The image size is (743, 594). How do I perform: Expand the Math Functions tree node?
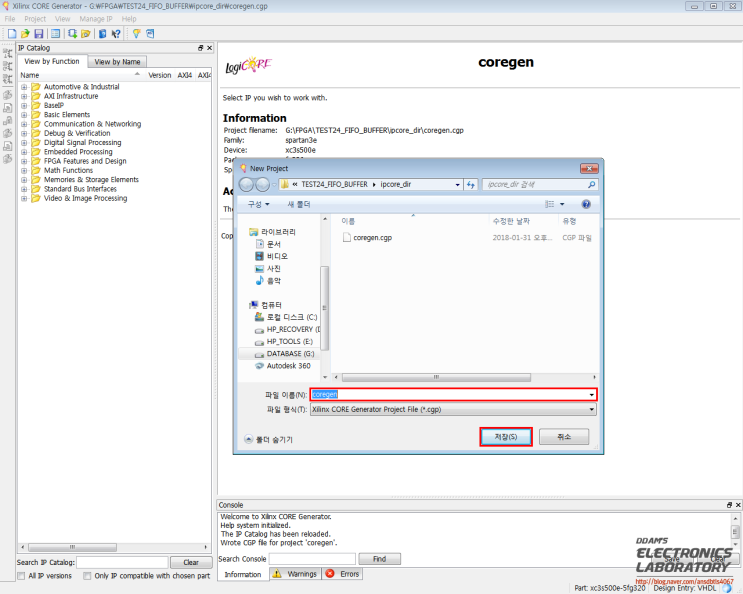[24, 170]
